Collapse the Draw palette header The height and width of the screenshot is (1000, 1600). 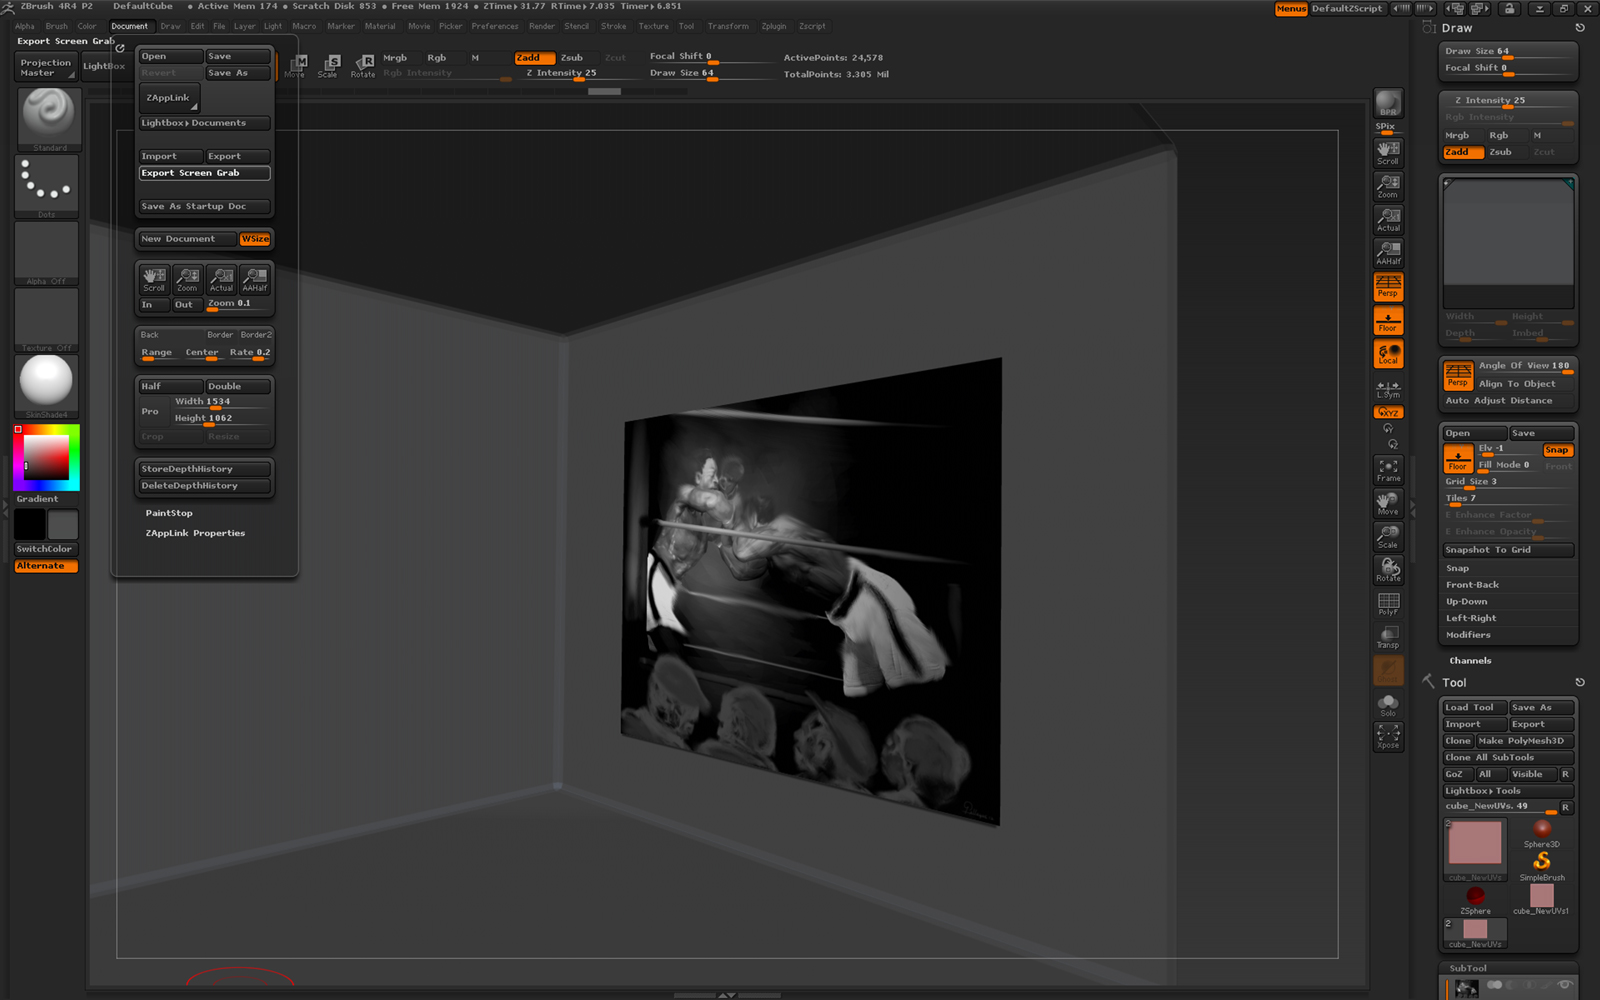(1457, 28)
